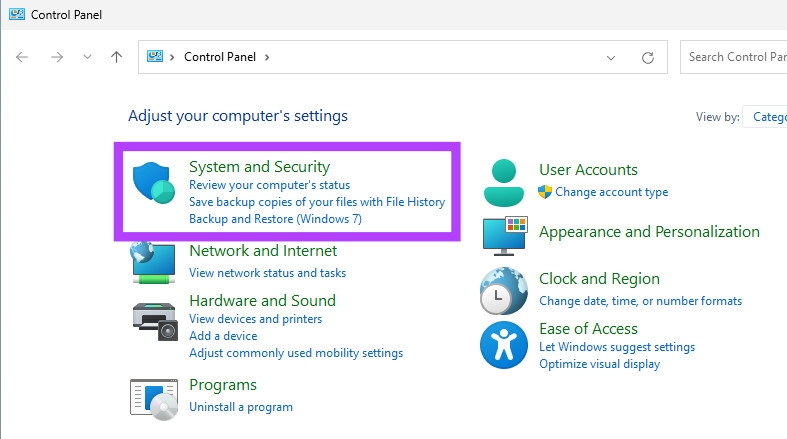The height and width of the screenshot is (439, 787).
Task: Click the Add a device link
Action: pos(223,336)
